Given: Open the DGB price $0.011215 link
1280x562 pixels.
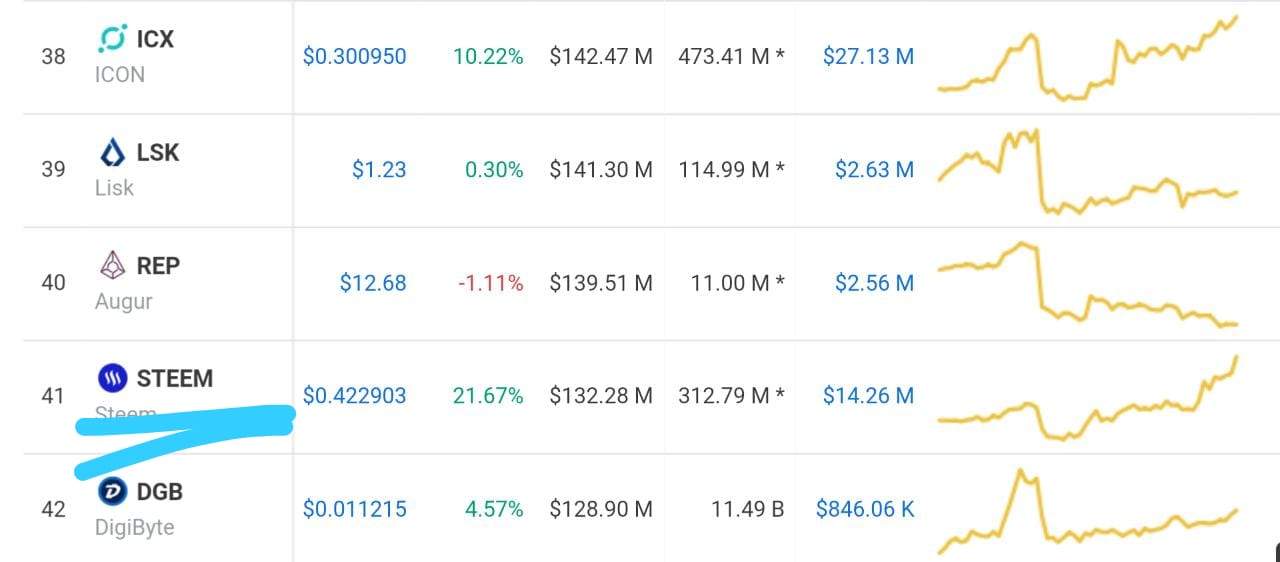Looking at the screenshot, I should click(354, 509).
